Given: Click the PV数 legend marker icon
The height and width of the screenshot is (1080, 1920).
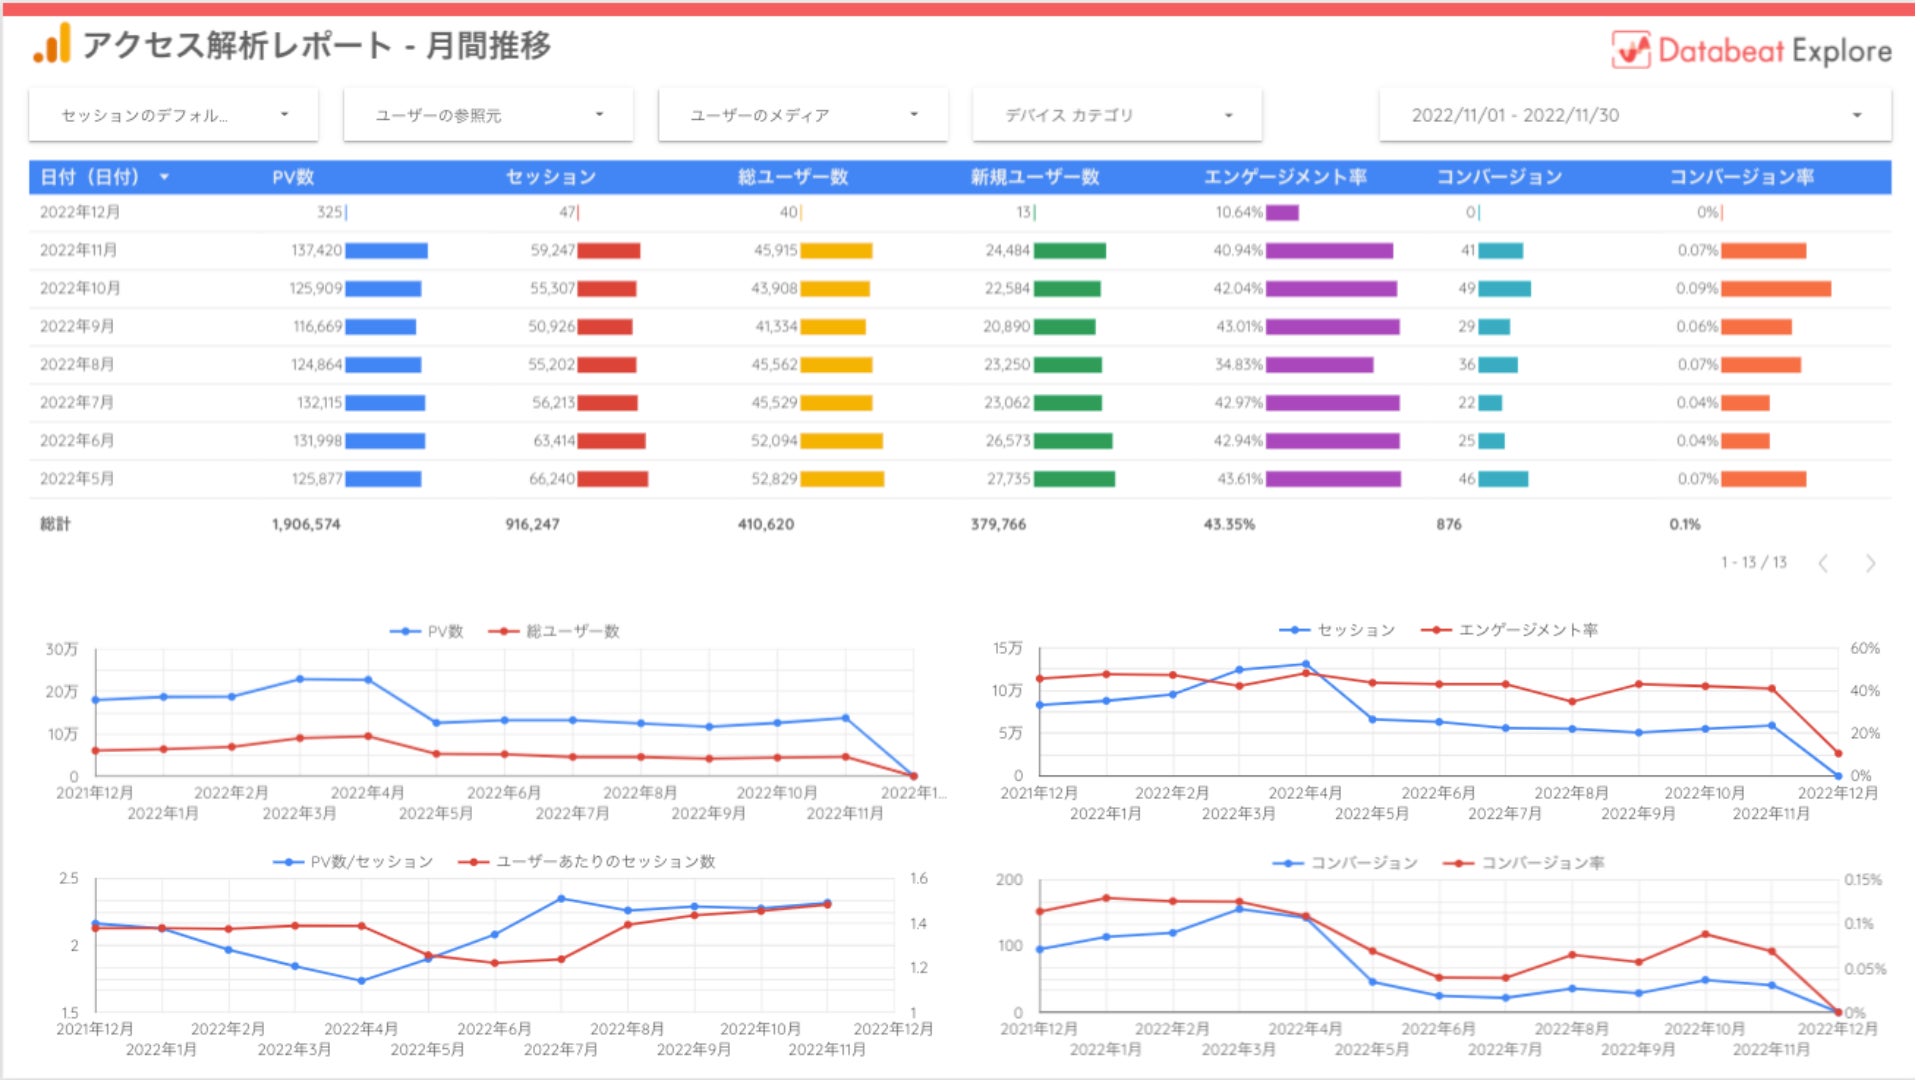Looking at the screenshot, I should (x=405, y=631).
